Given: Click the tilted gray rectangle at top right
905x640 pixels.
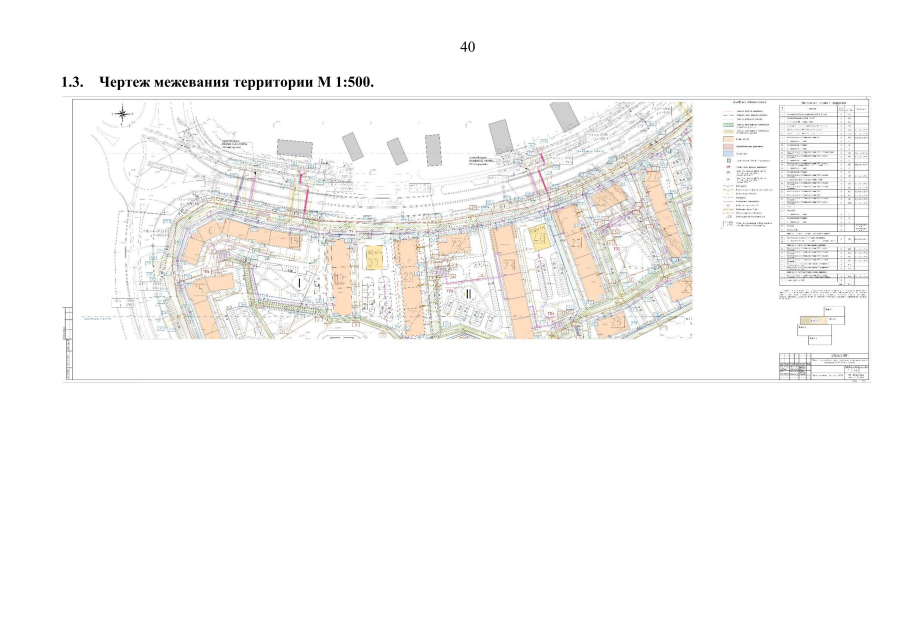Looking at the screenshot, I should [x=564, y=117].
